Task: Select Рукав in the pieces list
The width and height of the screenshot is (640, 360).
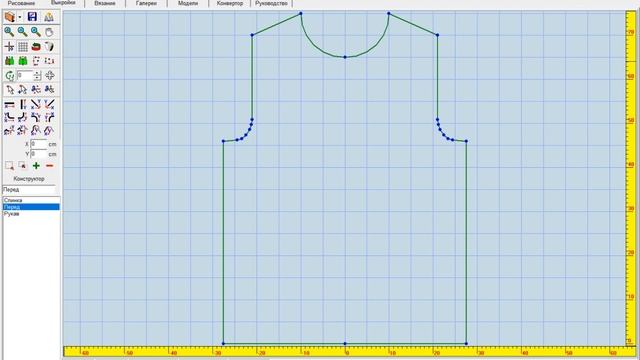Action: (x=31, y=214)
